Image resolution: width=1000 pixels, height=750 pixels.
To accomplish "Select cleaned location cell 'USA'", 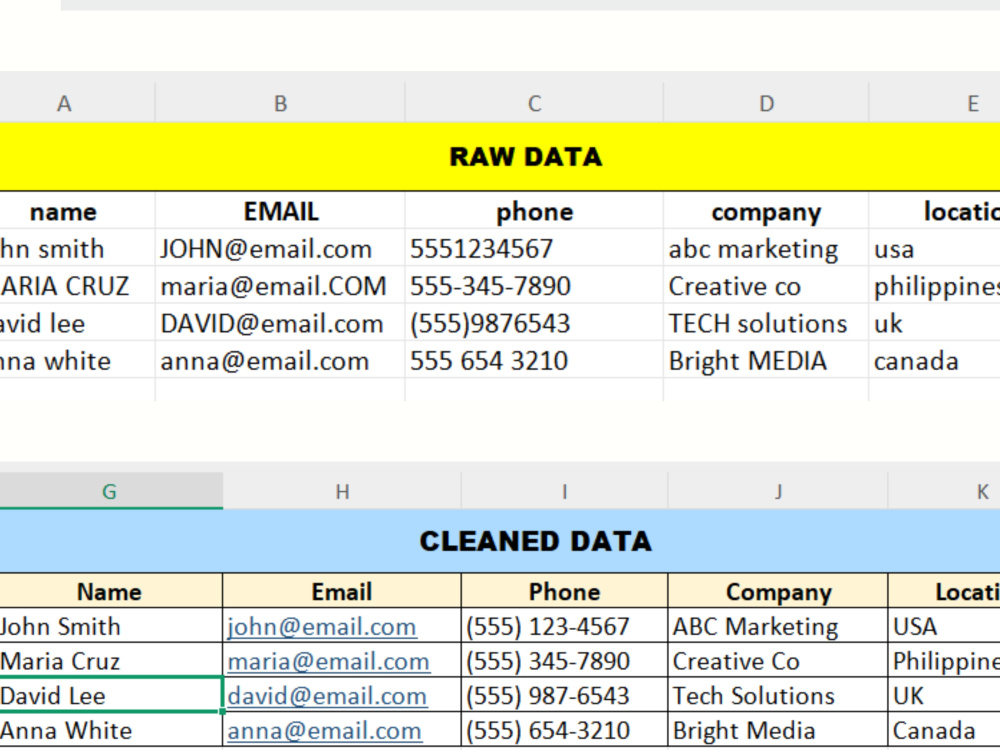I will pos(944,626).
